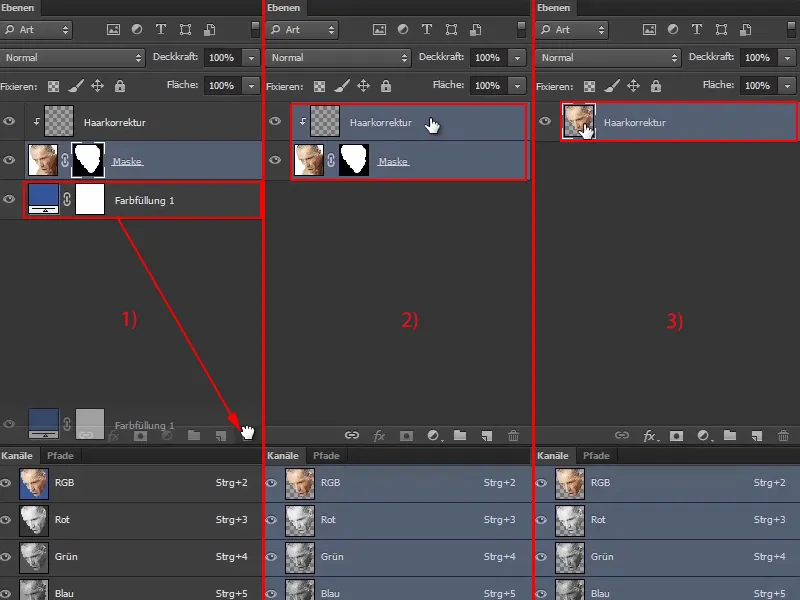The width and height of the screenshot is (800, 600).
Task: Hide Haarkorrektur layer in the middle panel
Action: click(275, 121)
